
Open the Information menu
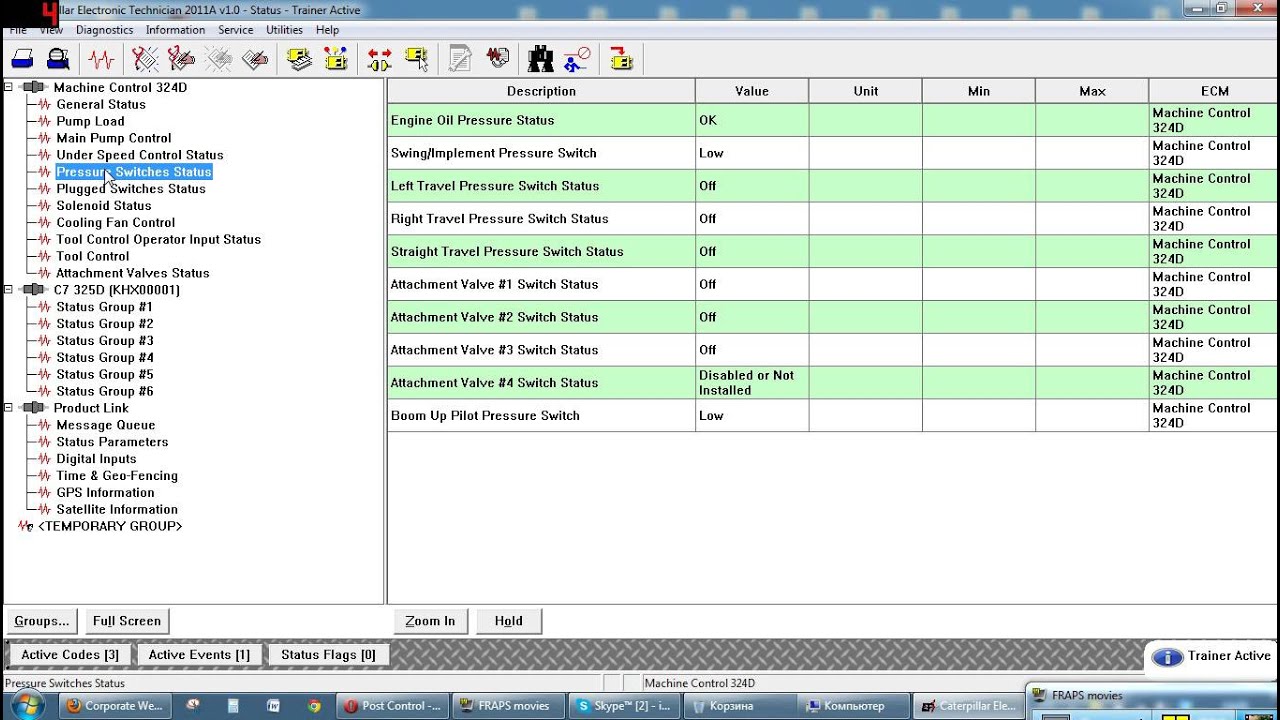click(175, 30)
